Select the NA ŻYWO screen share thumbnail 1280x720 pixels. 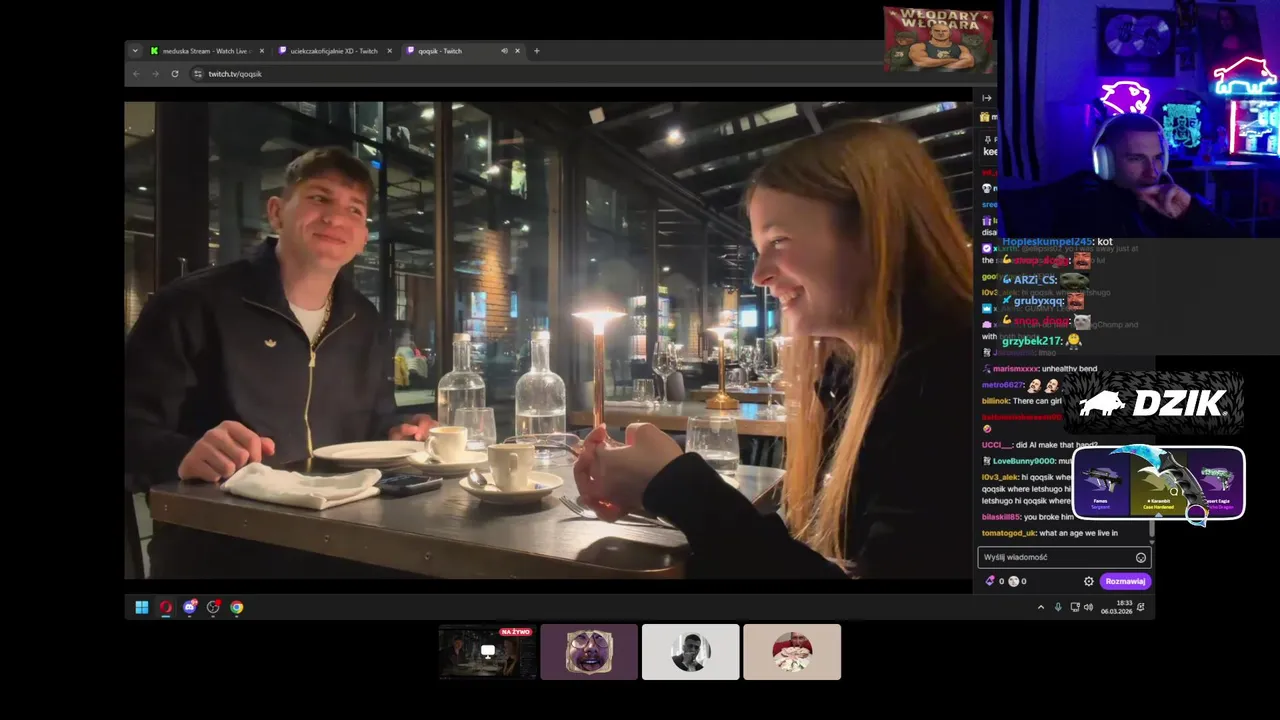pyautogui.click(x=487, y=652)
